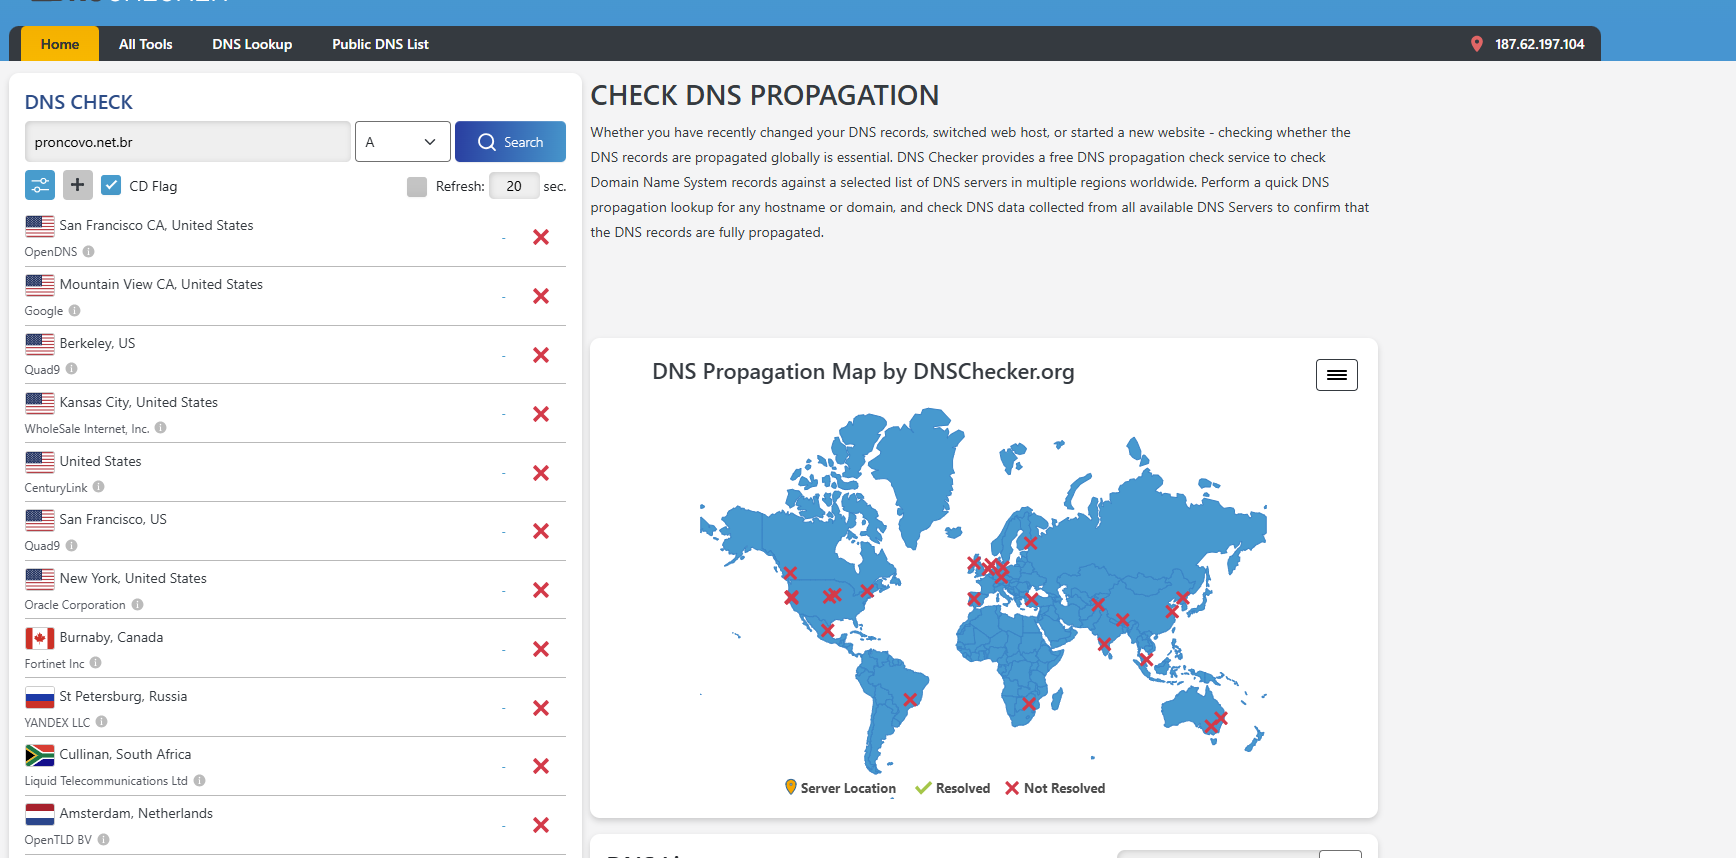Show info for YANDEX LLC

click(x=102, y=722)
